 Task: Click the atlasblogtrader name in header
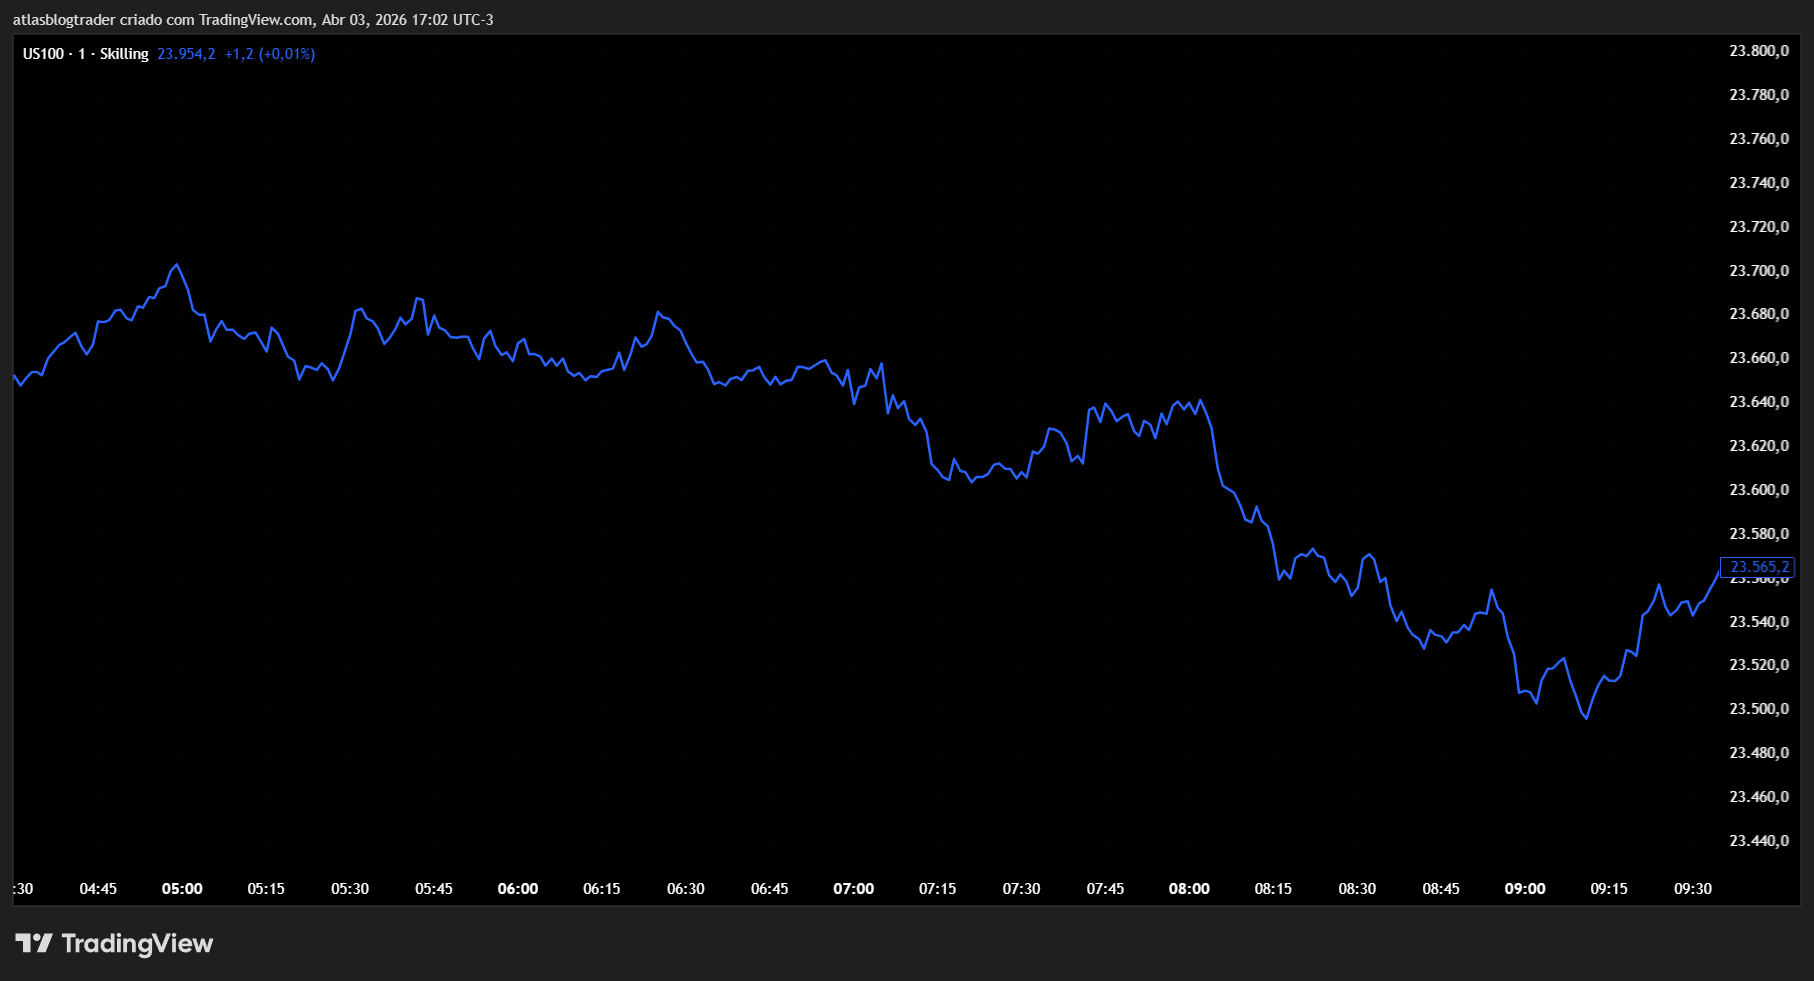click(x=64, y=20)
